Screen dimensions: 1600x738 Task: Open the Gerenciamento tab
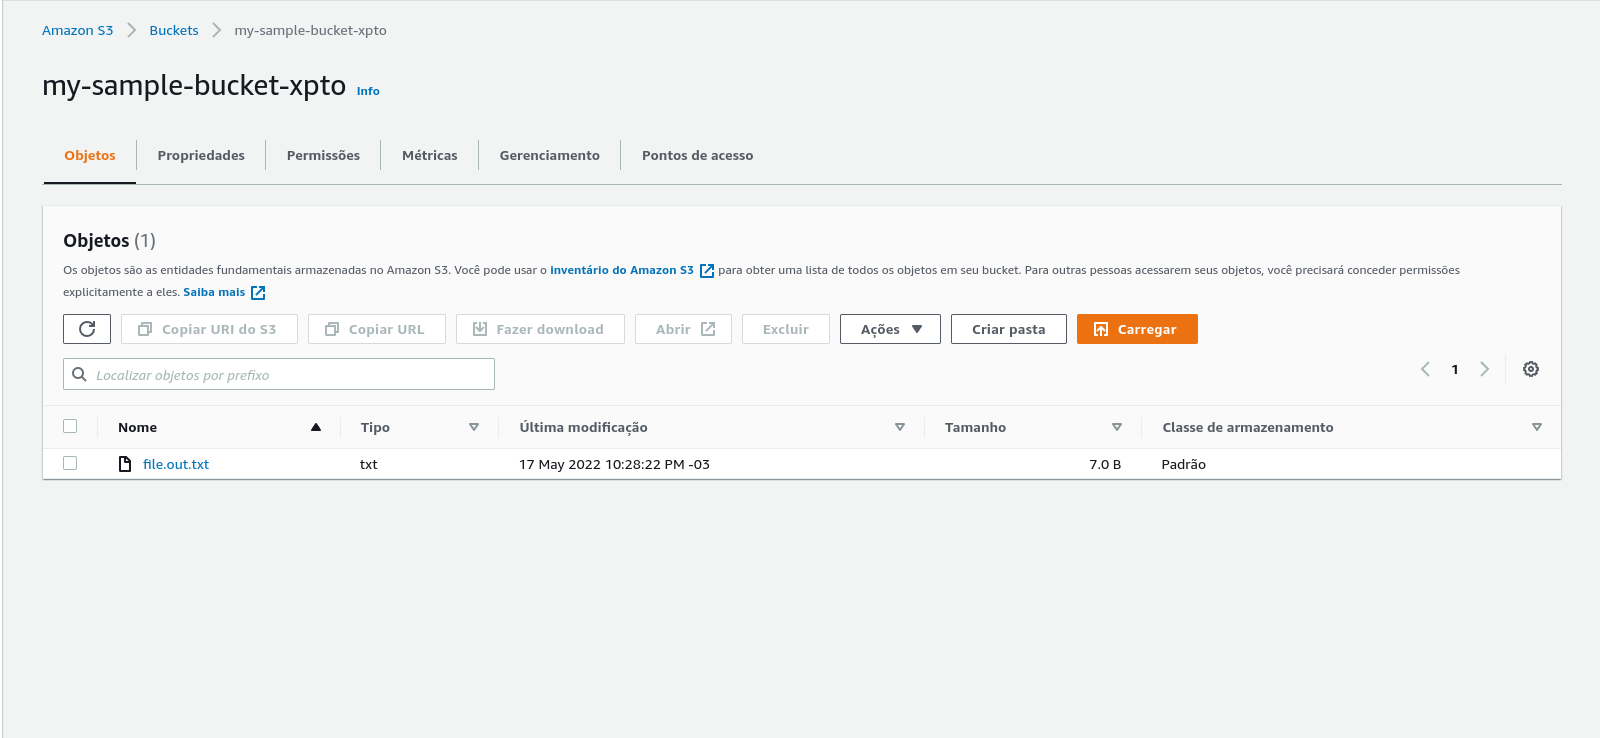(x=550, y=155)
